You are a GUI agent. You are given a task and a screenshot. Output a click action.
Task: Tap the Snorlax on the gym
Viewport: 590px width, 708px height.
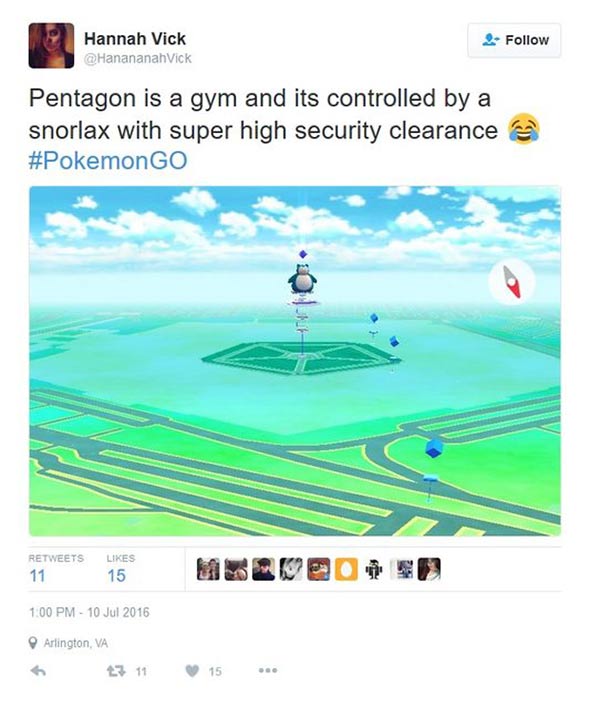coord(302,279)
